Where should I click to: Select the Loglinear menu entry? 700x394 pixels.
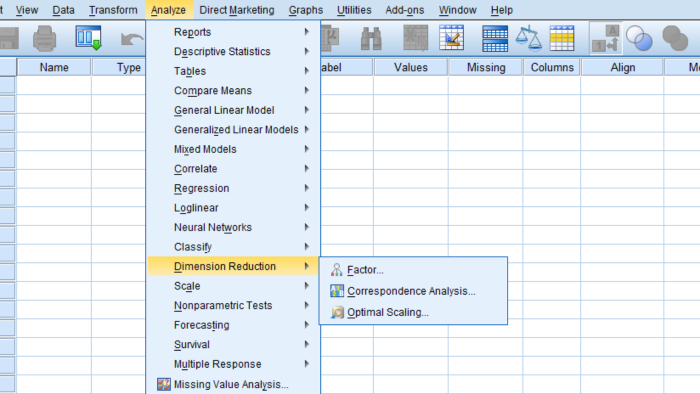pyautogui.click(x=233, y=208)
